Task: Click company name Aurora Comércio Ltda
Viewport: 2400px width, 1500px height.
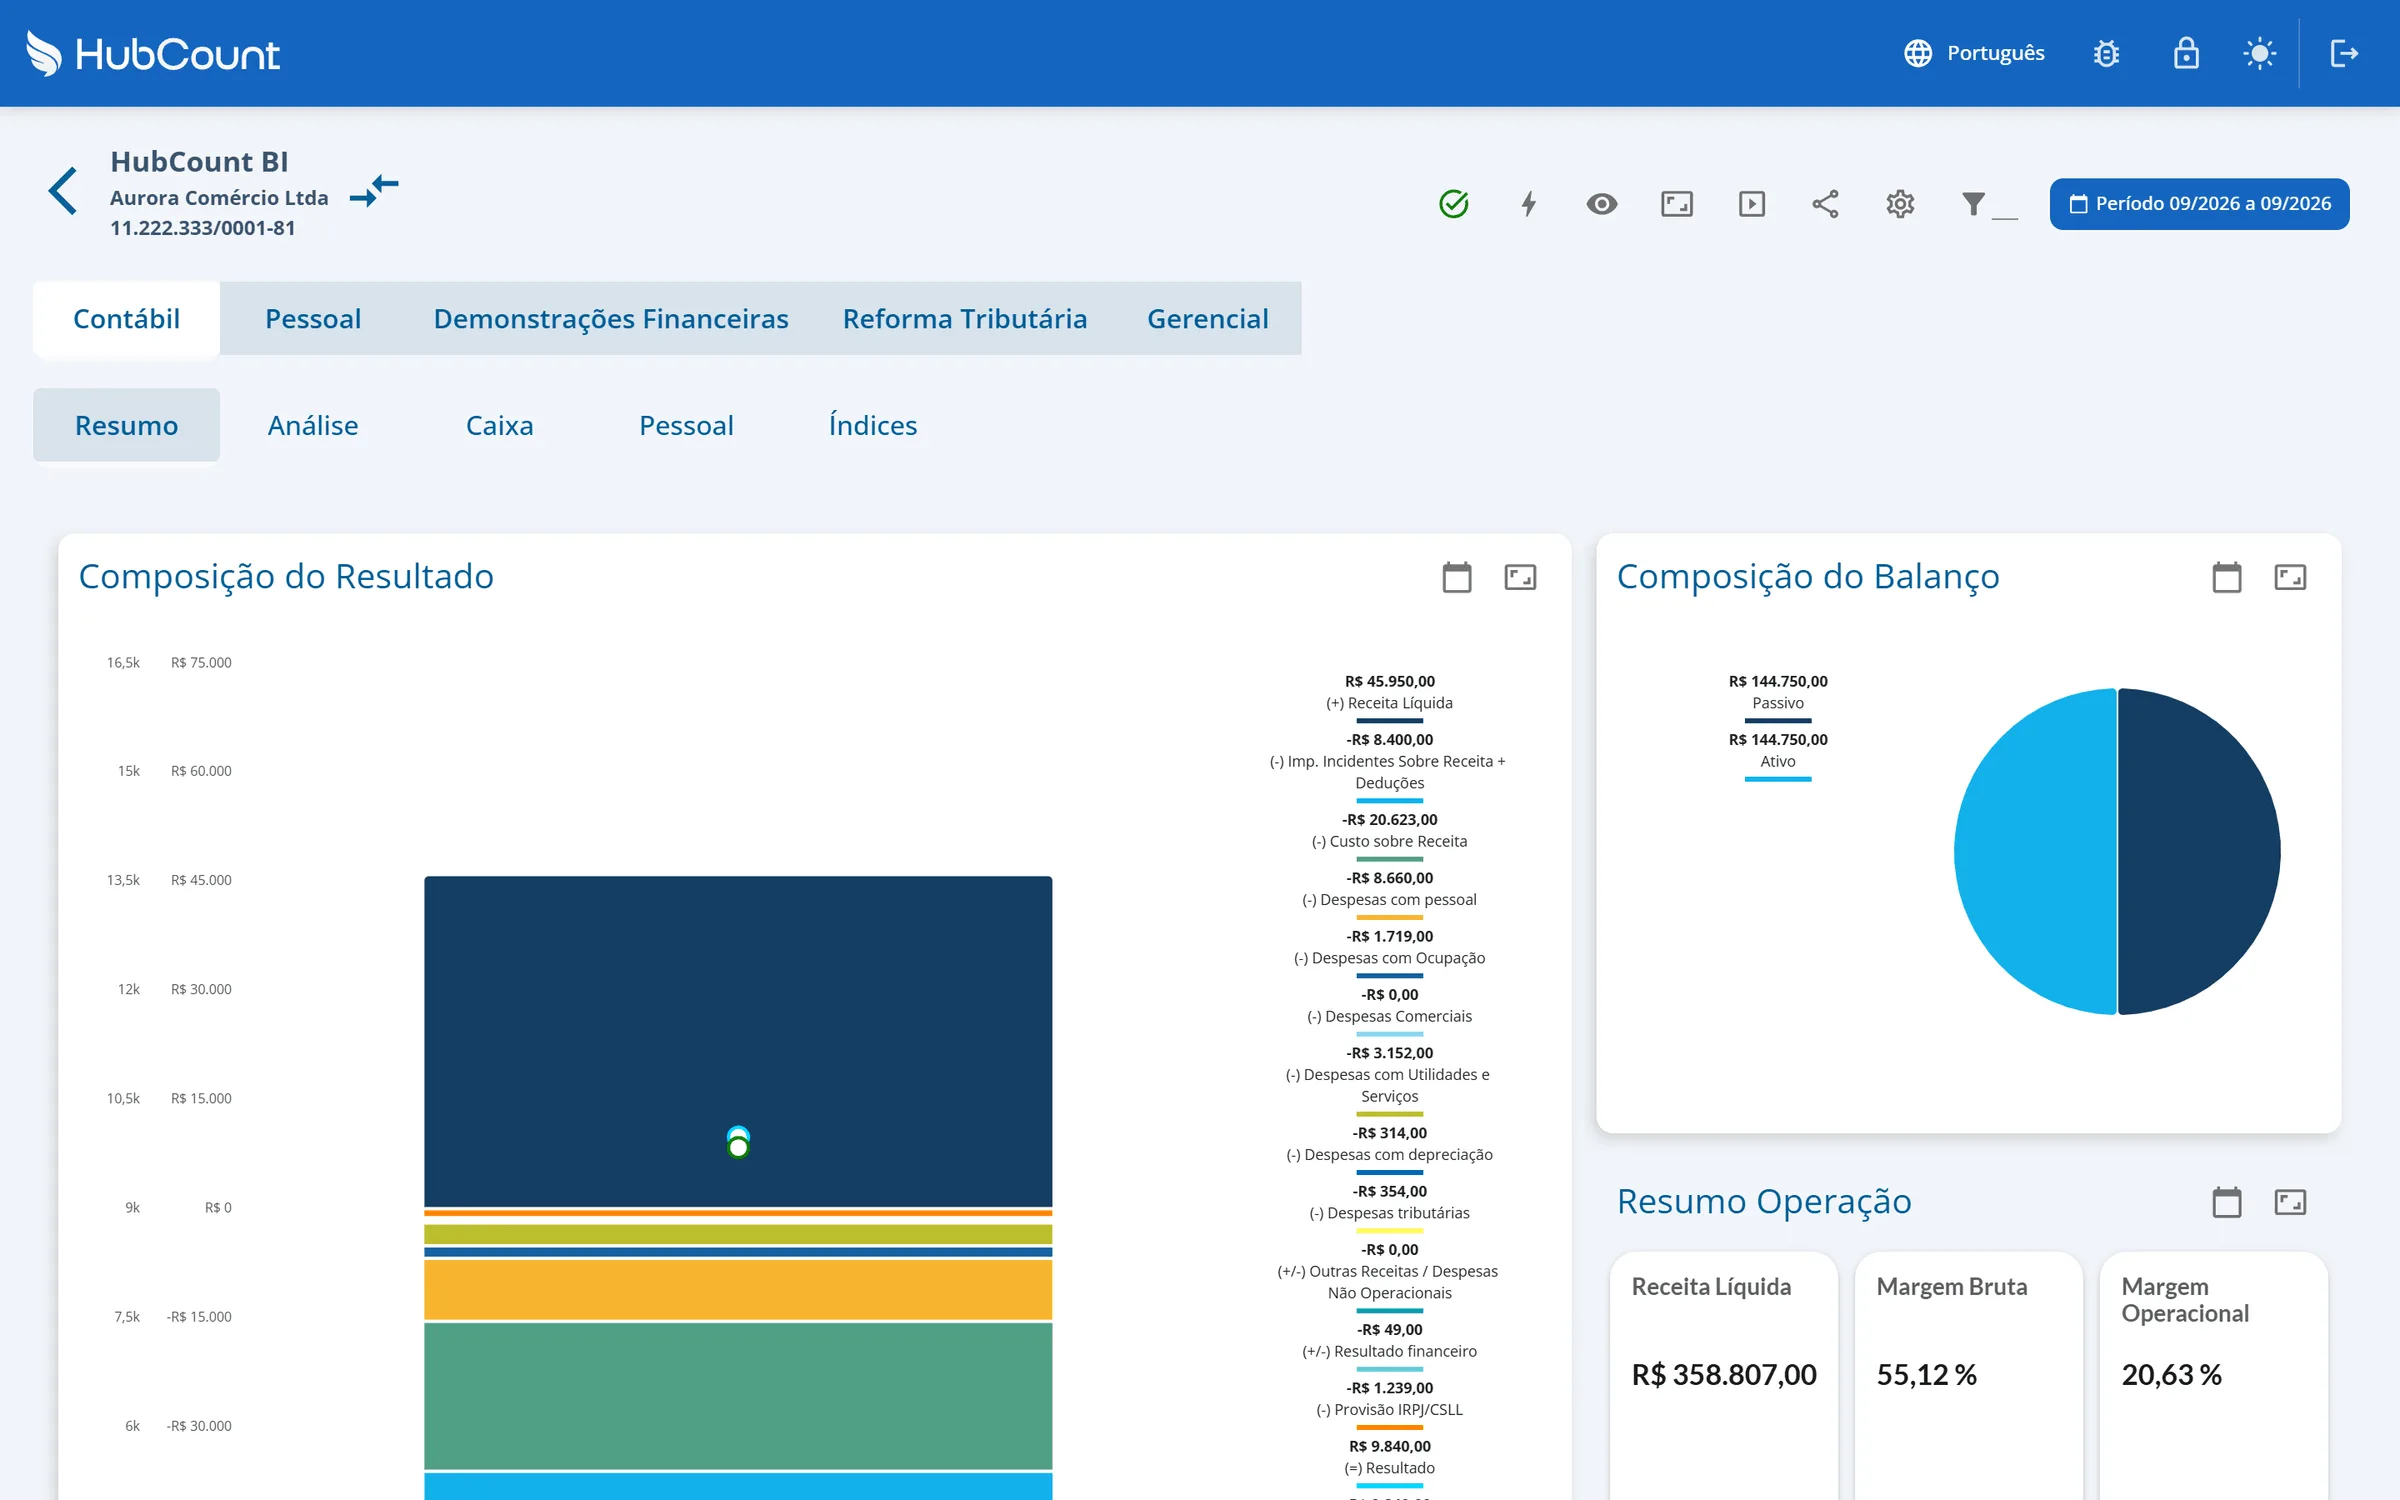Action: click(x=219, y=198)
